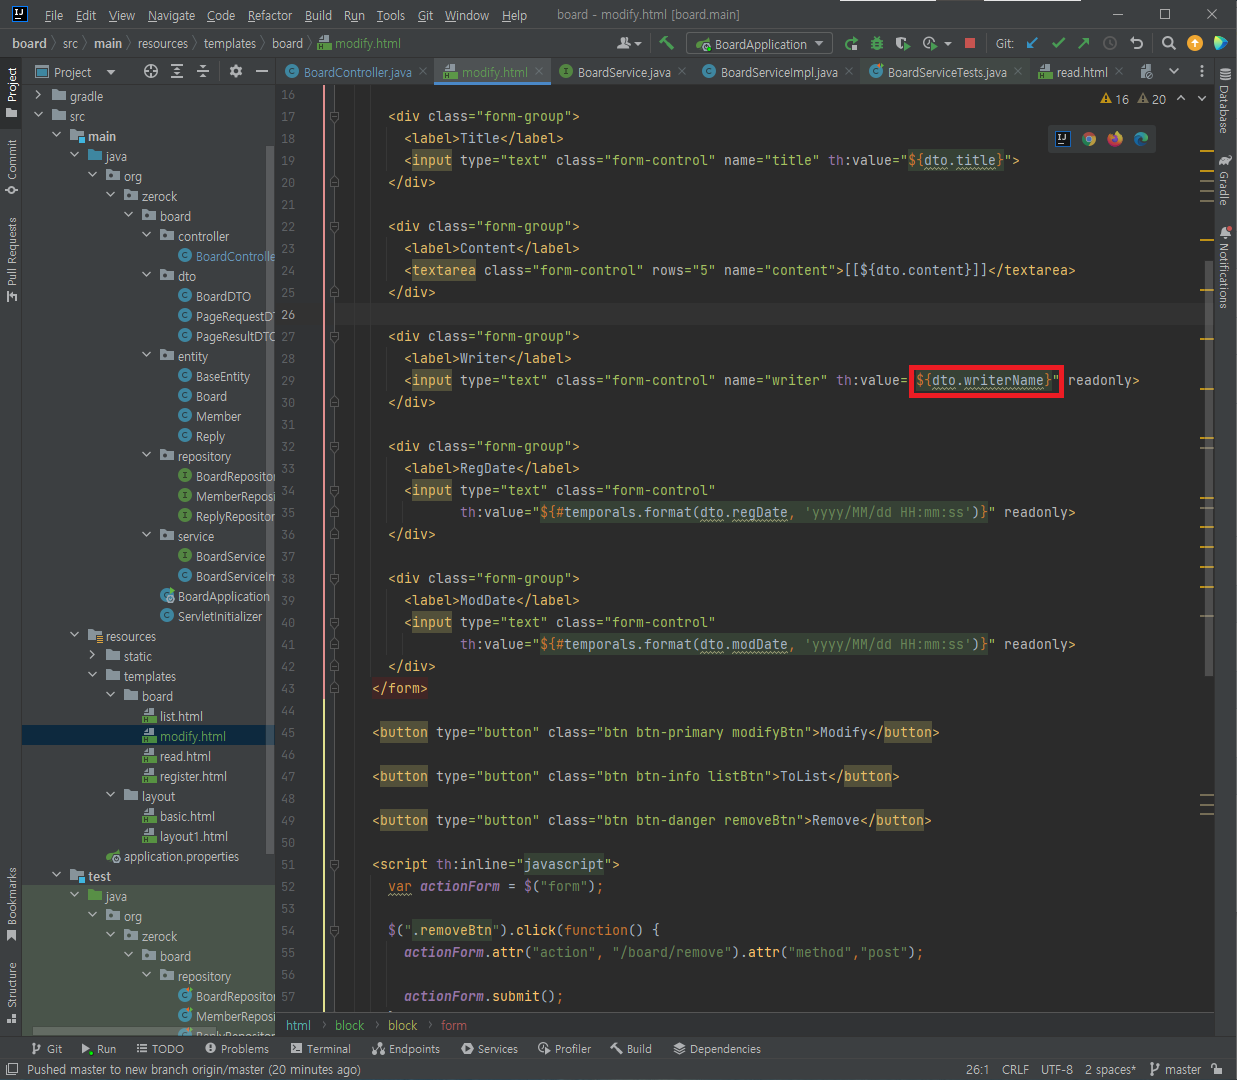Switch to the BoardServiceImpl.java tab
The width and height of the screenshot is (1237, 1080).
779,72
